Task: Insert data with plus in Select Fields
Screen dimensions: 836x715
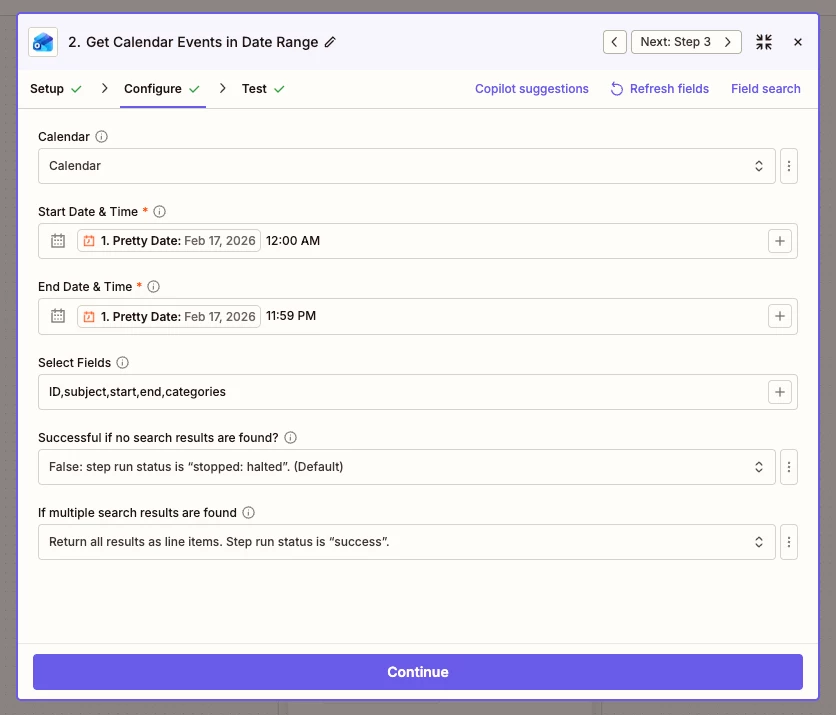Action: tap(779, 392)
